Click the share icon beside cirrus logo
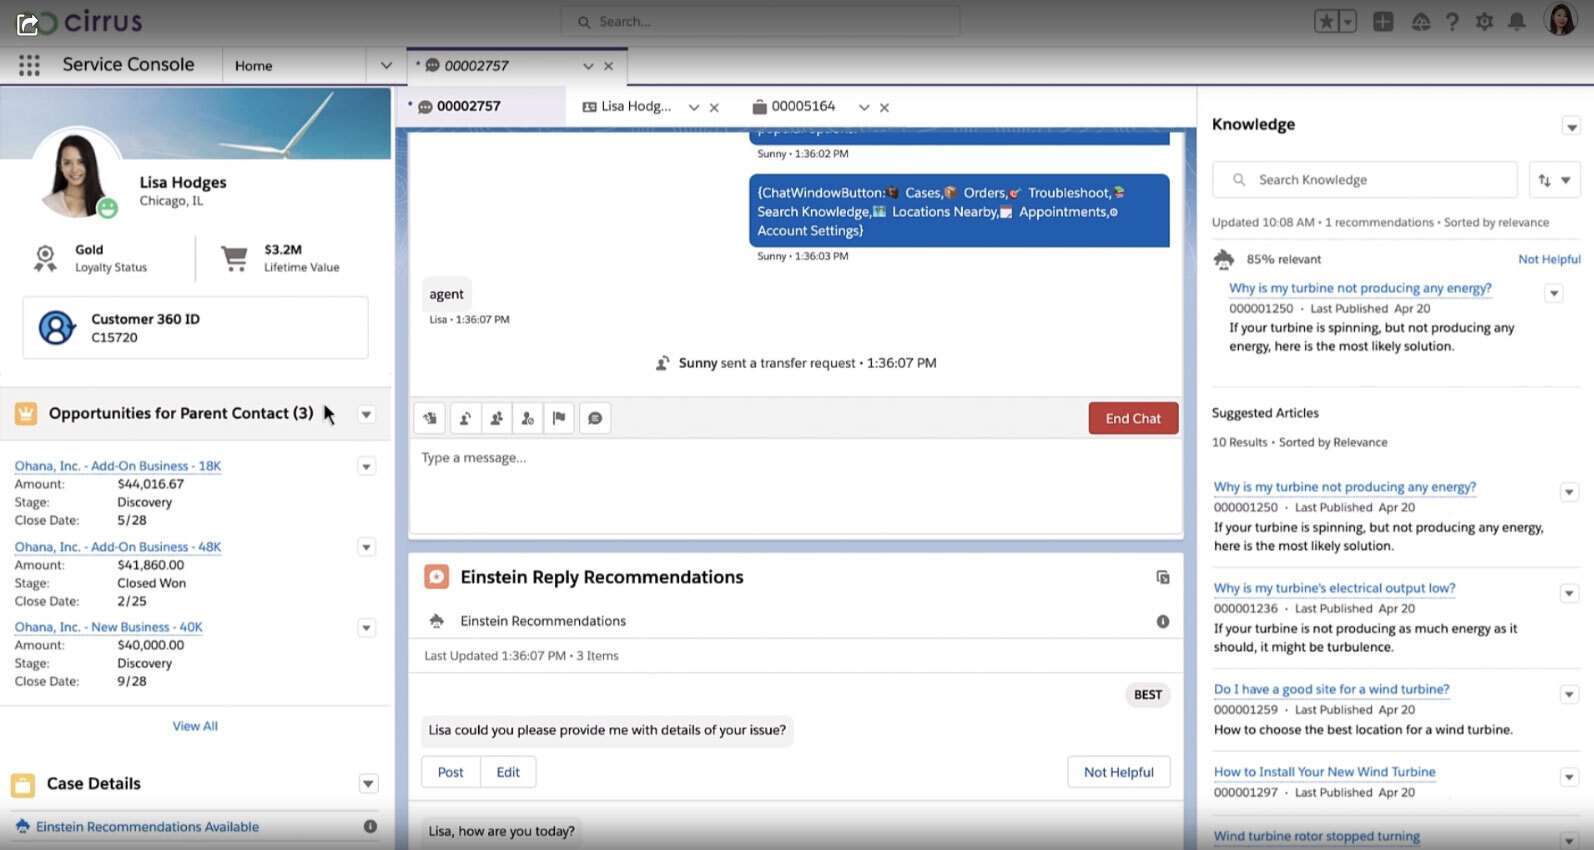Screen dimensions: 1594x850 [x=28, y=23]
